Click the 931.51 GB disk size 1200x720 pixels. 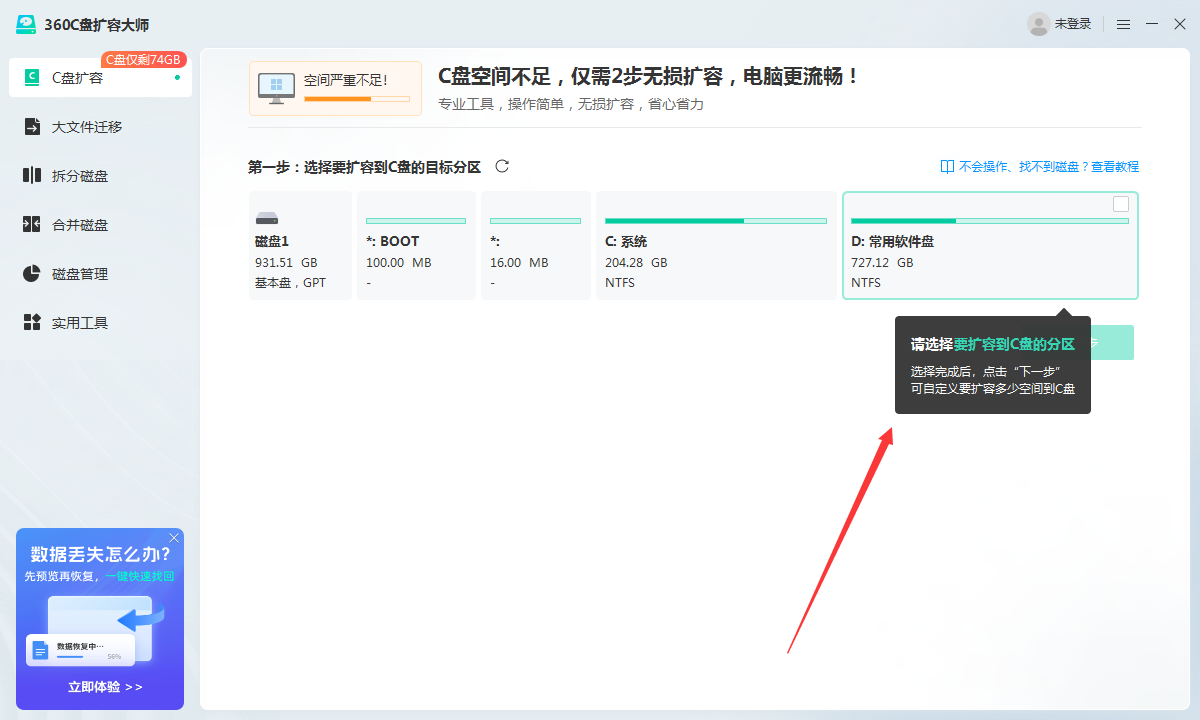[286, 263]
